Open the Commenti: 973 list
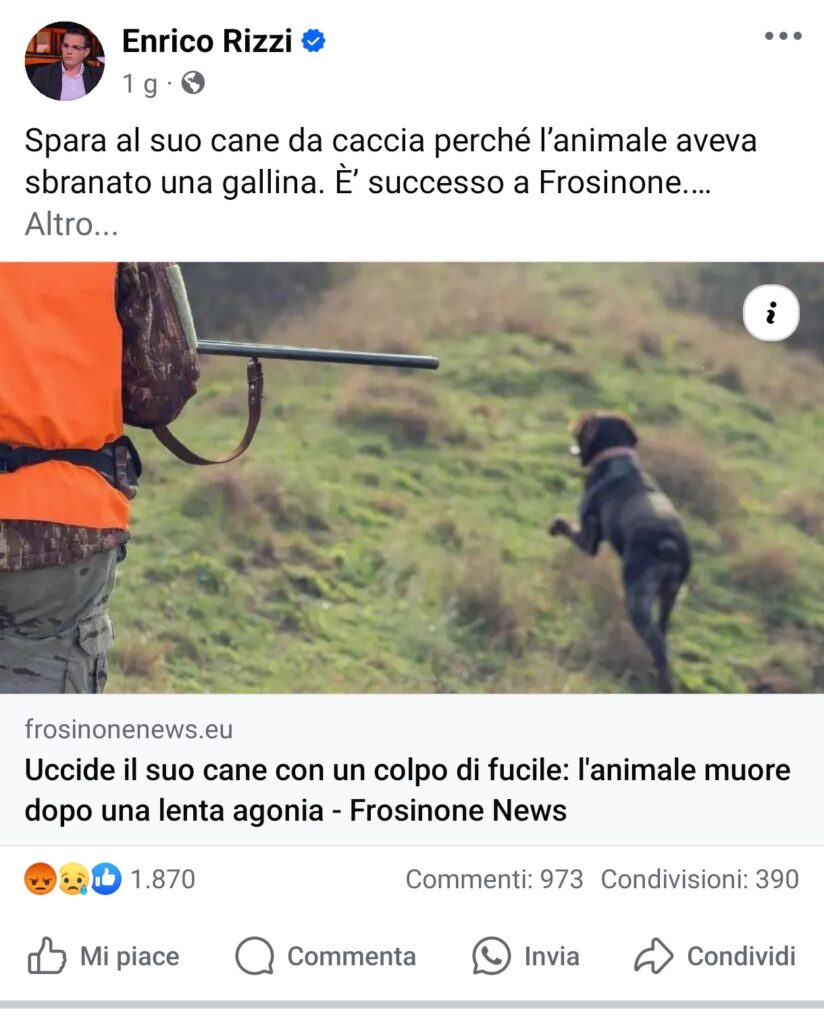 pos(494,879)
